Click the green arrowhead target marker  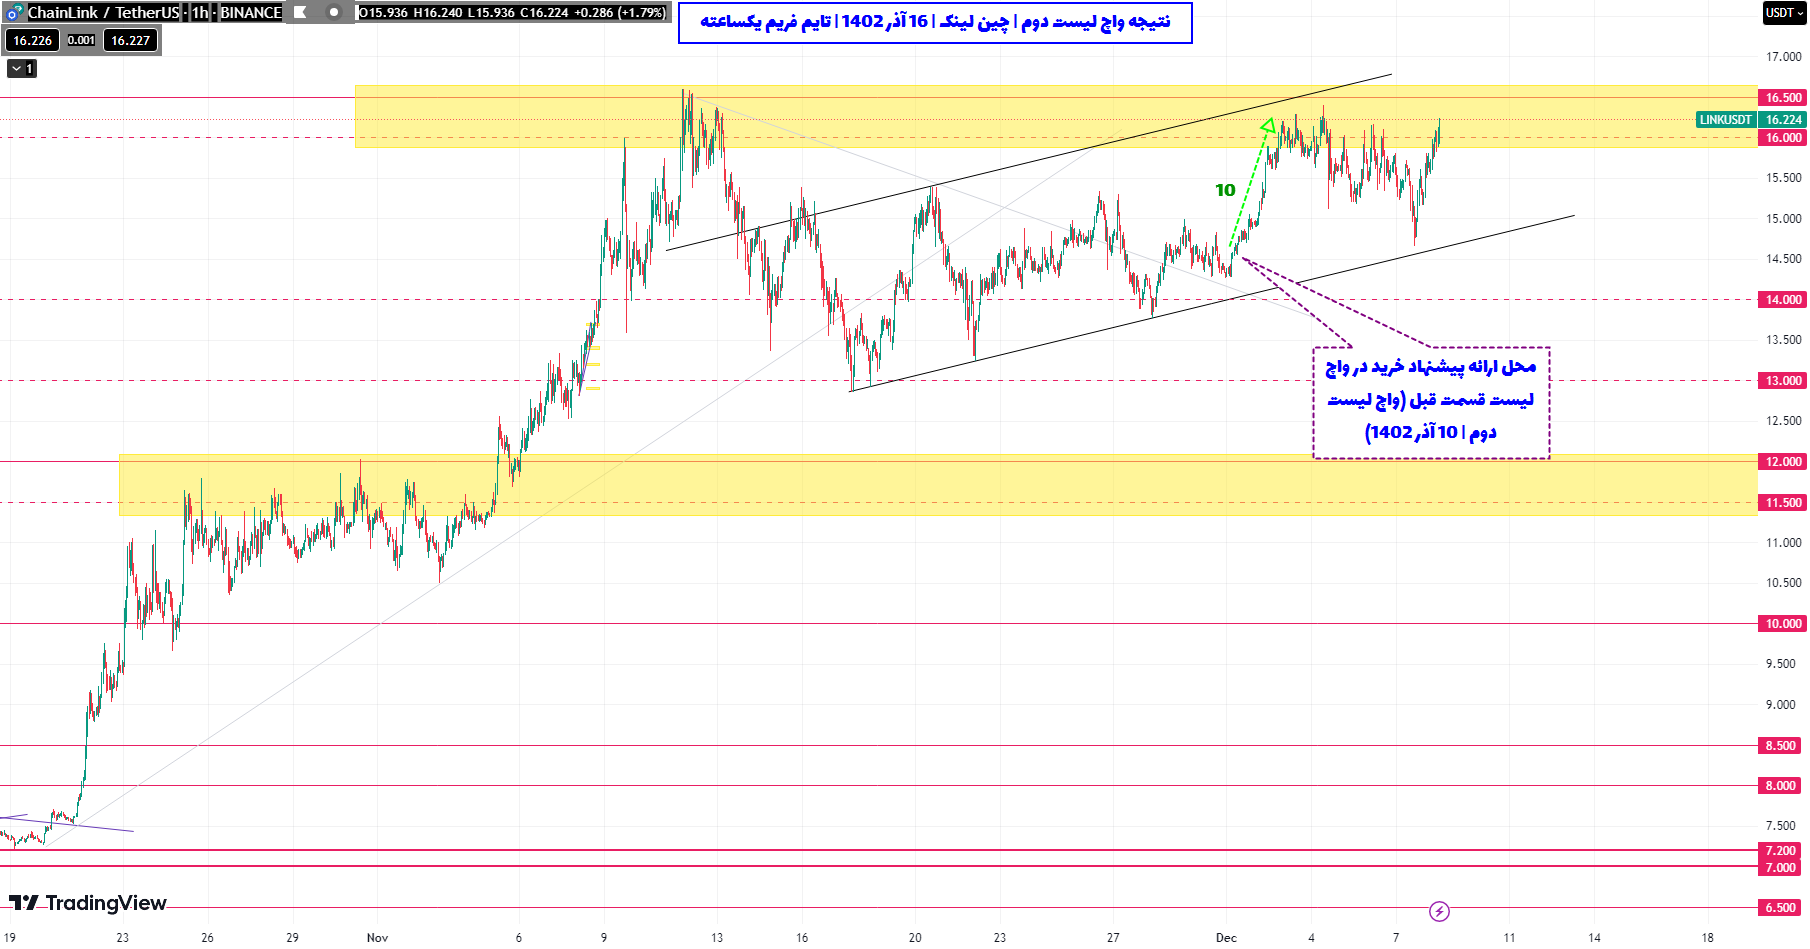(1268, 126)
